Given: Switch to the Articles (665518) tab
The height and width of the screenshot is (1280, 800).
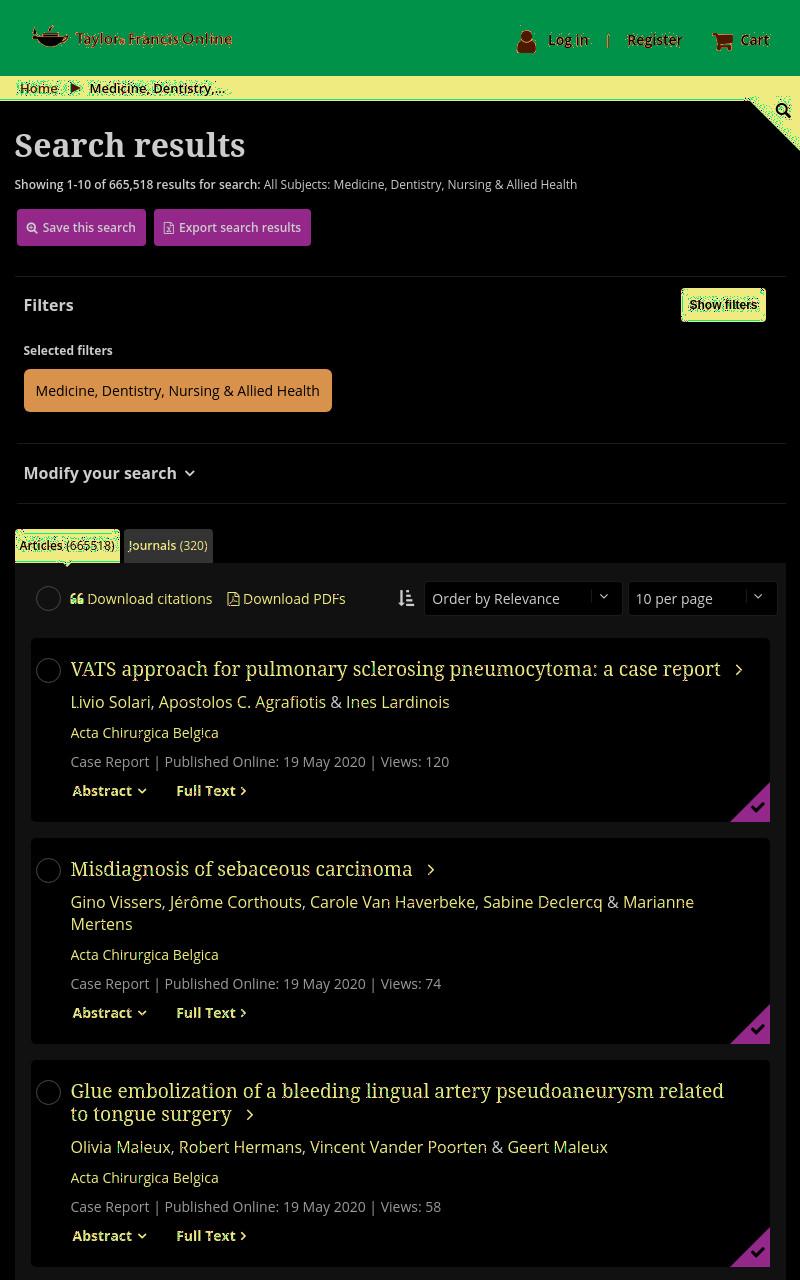Looking at the screenshot, I should (x=67, y=546).
